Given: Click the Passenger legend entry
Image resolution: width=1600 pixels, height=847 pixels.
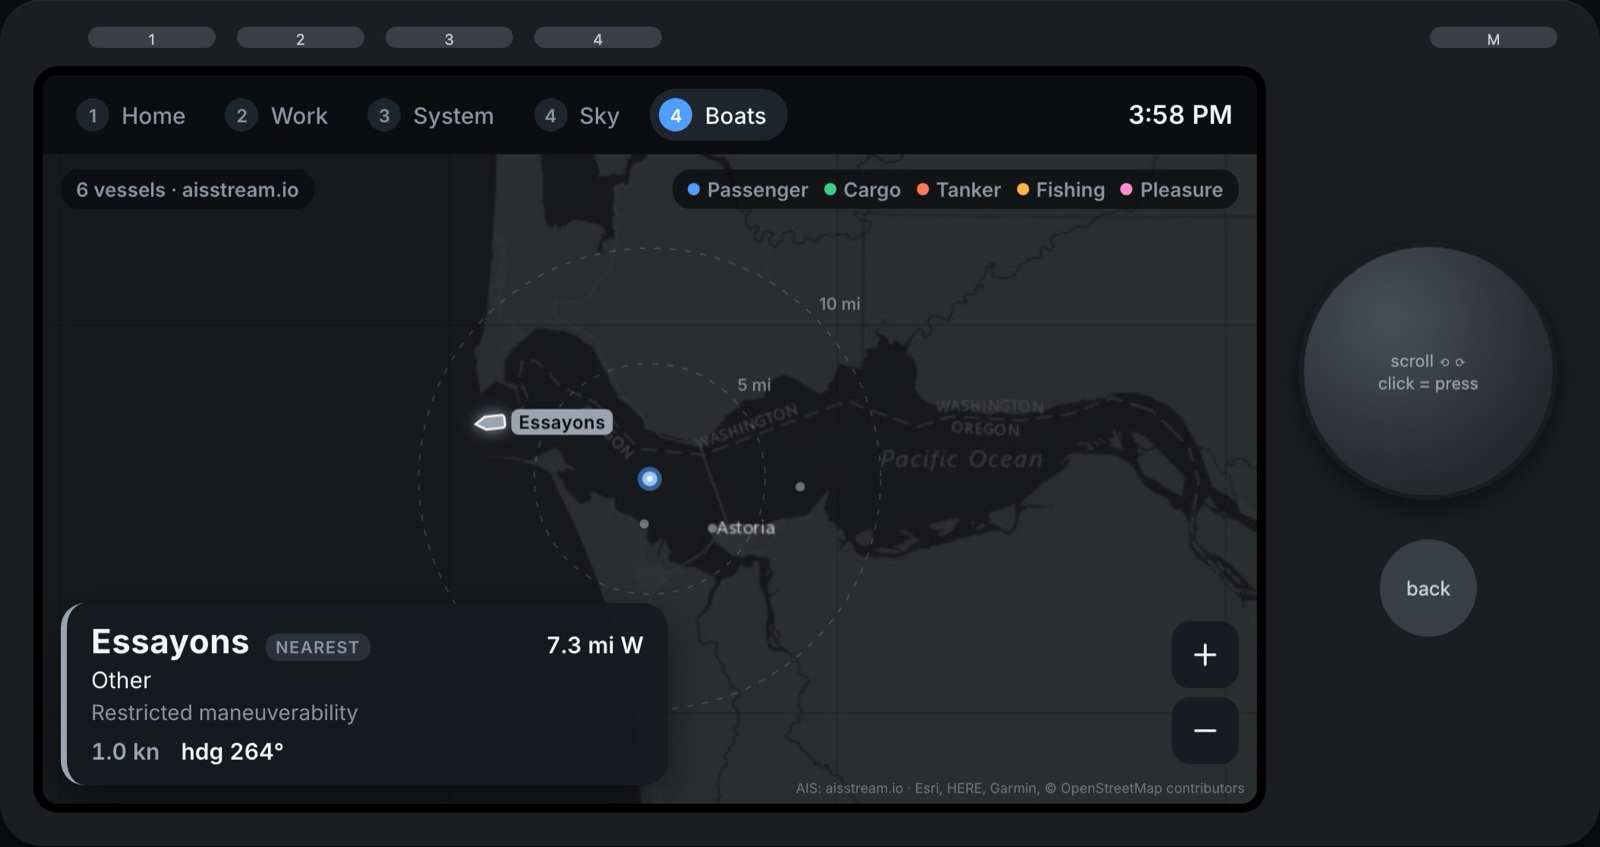Looking at the screenshot, I should [747, 190].
